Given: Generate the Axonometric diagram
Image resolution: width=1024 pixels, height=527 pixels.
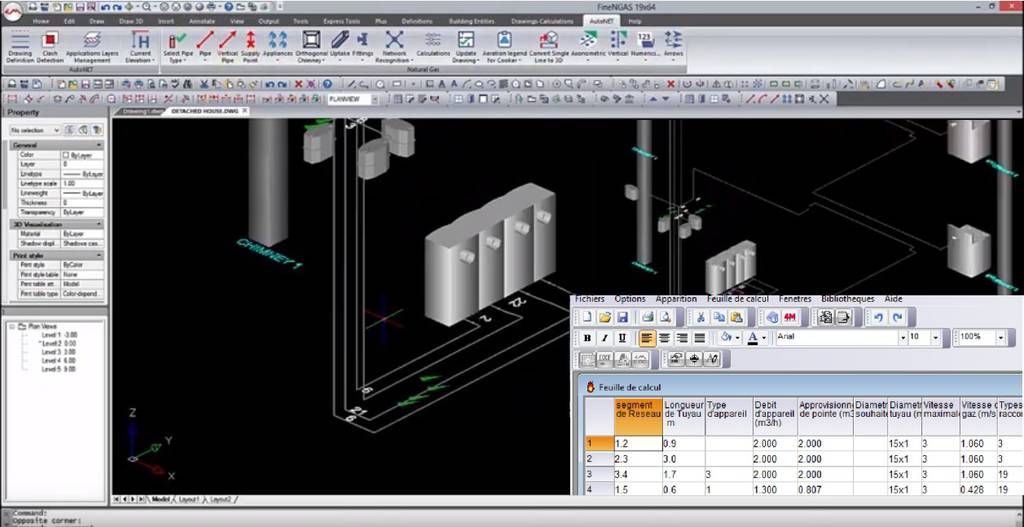Looking at the screenshot, I should 588,46.
